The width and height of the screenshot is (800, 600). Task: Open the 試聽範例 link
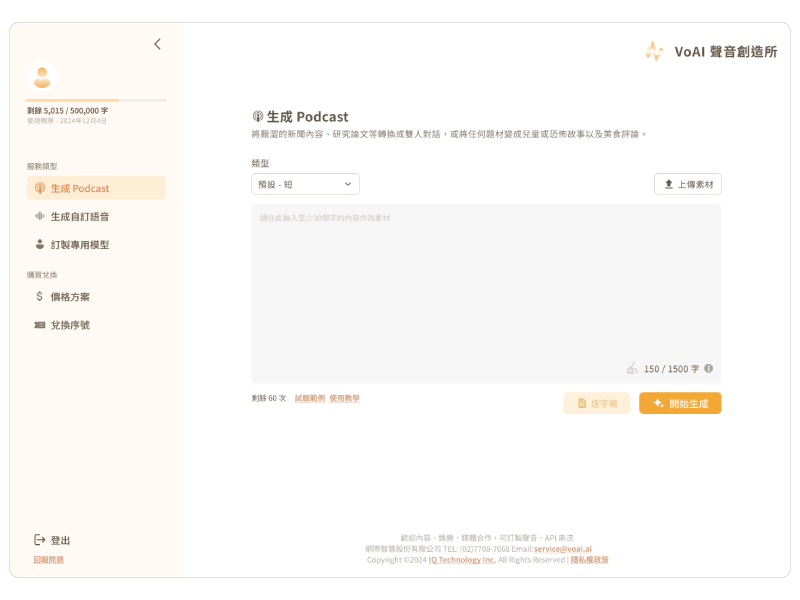(x=309, y=398)
